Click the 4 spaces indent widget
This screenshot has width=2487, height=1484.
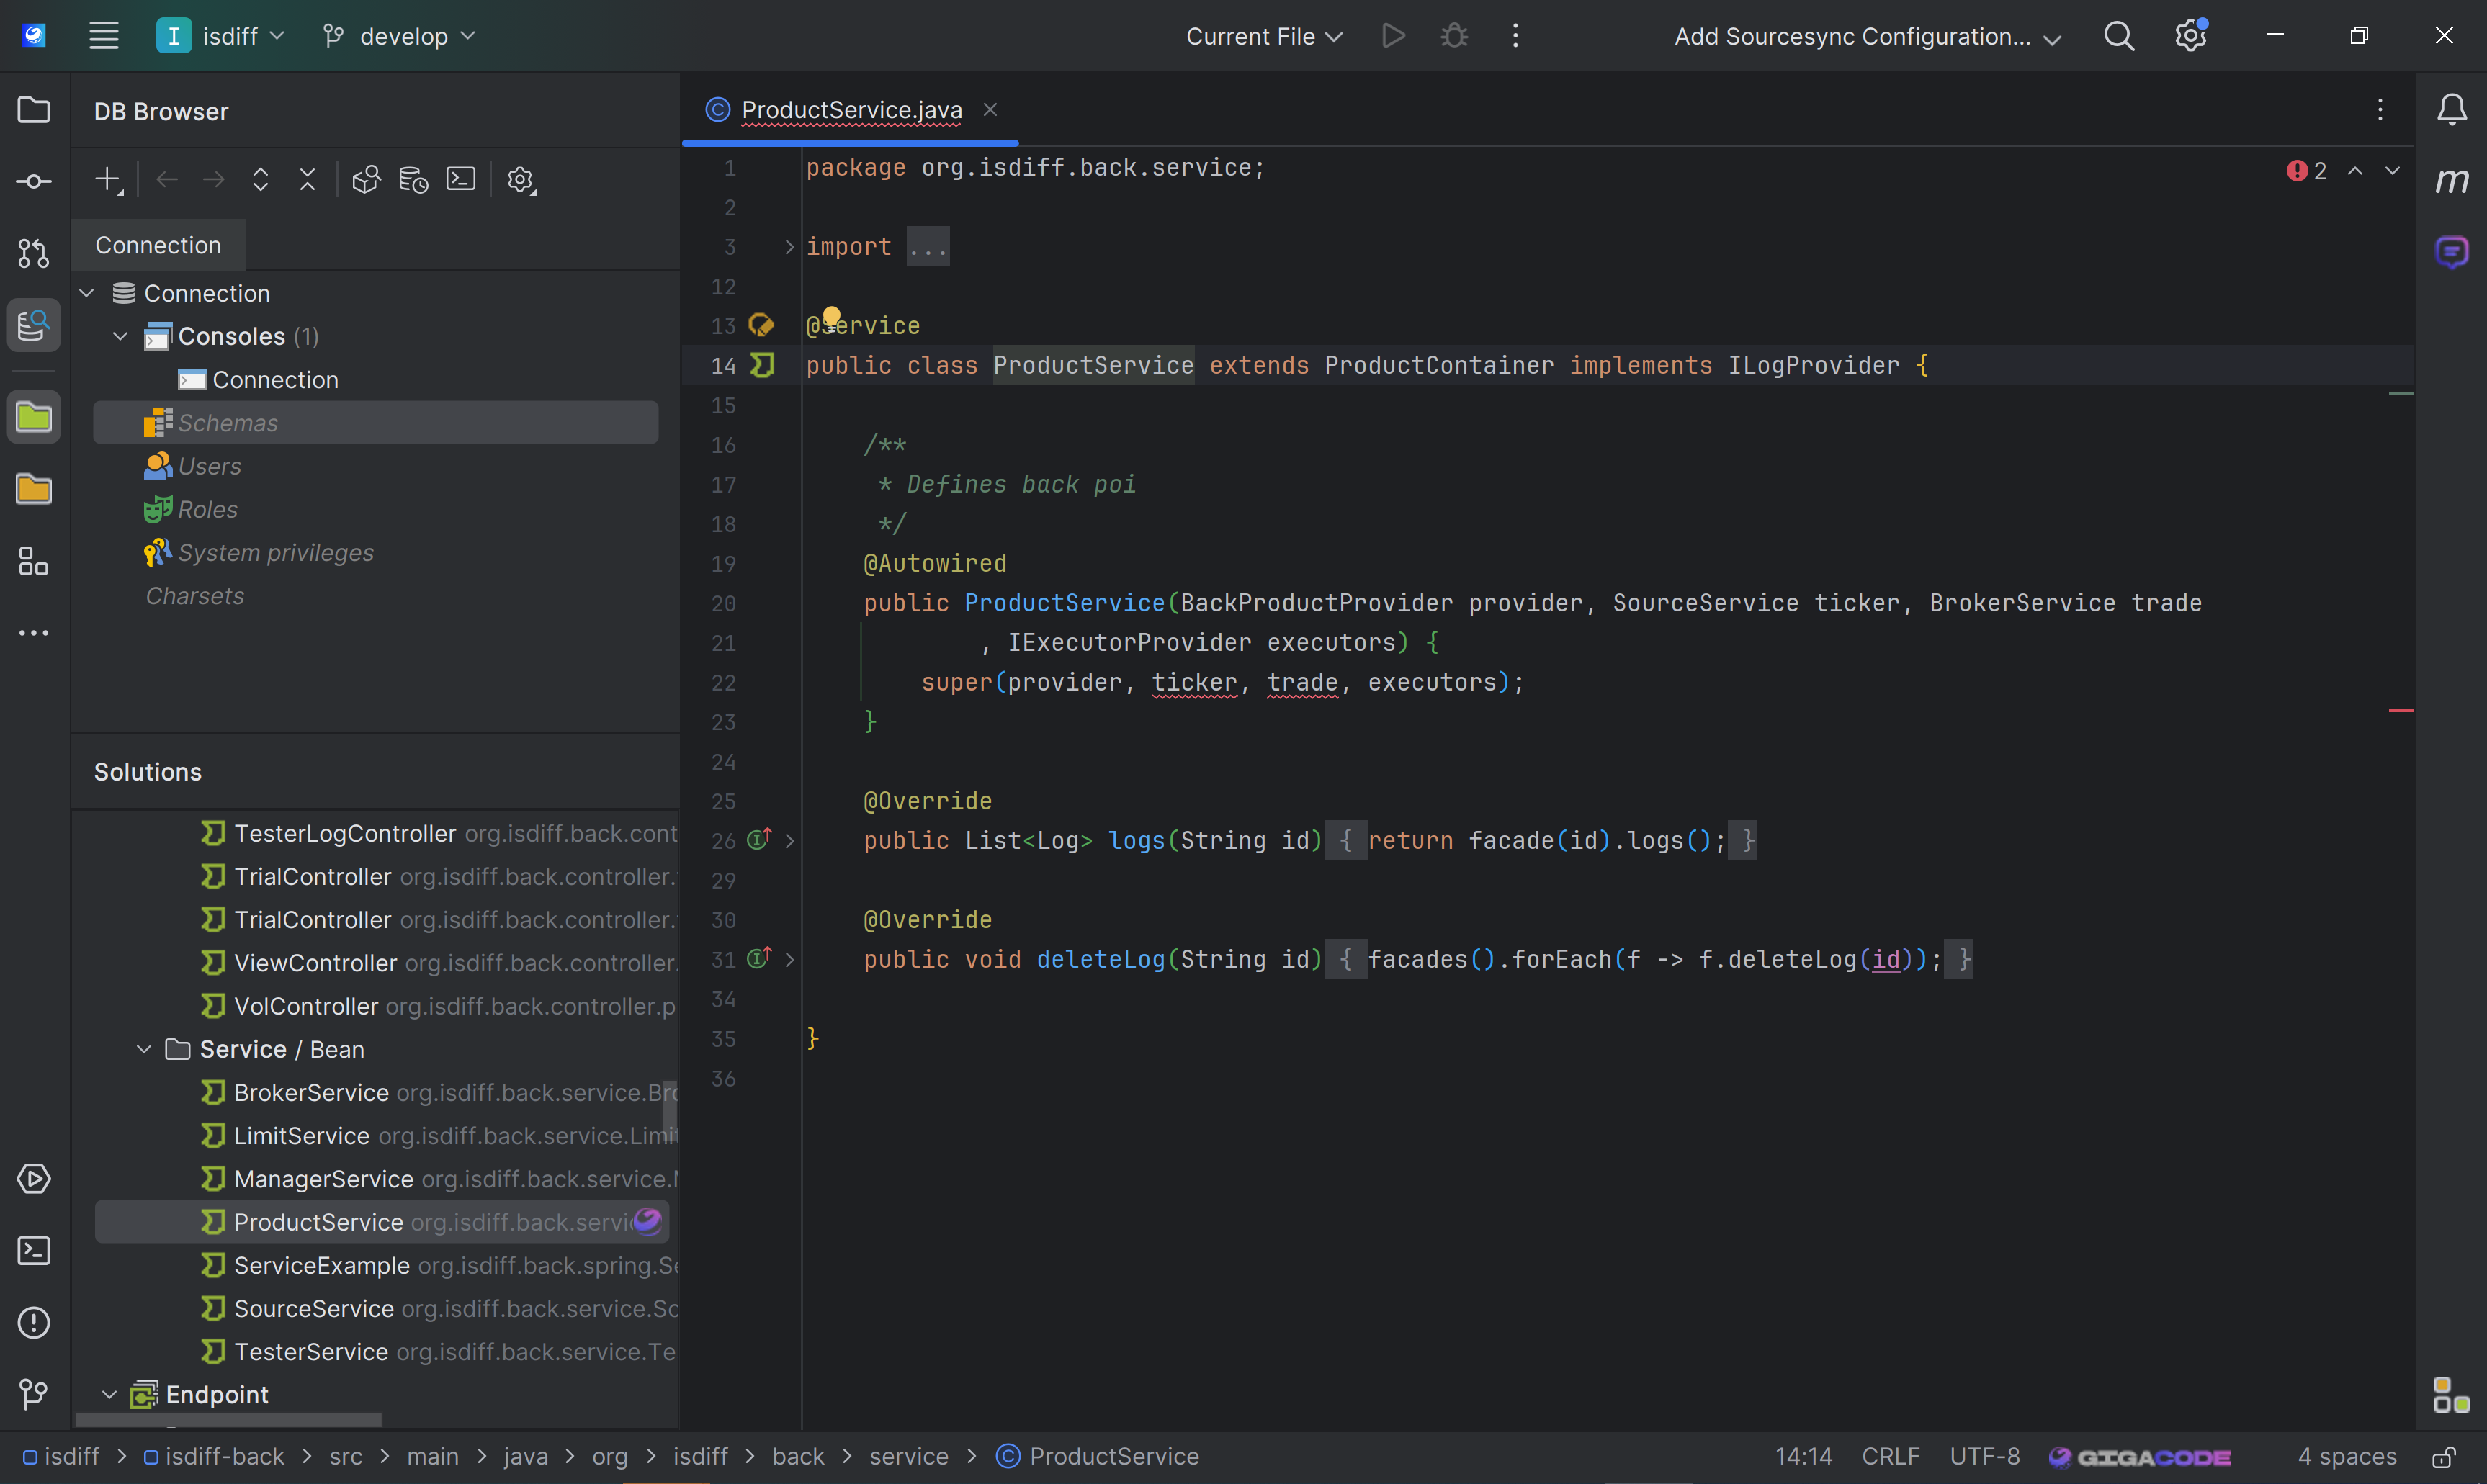click(x=2347, y=1457)
